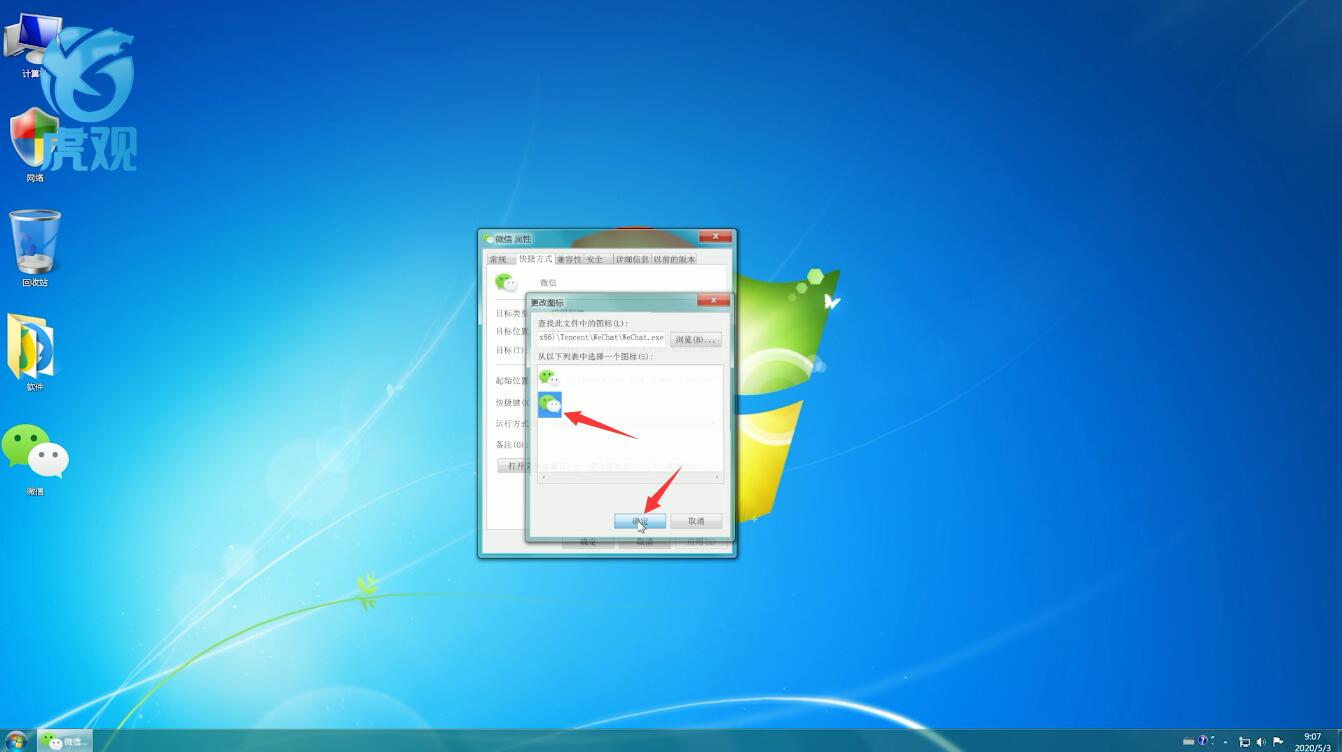Viewport: 1342px width, 752px height.
Task: Switch to the 快捷方式 tab
Action: 534,258
